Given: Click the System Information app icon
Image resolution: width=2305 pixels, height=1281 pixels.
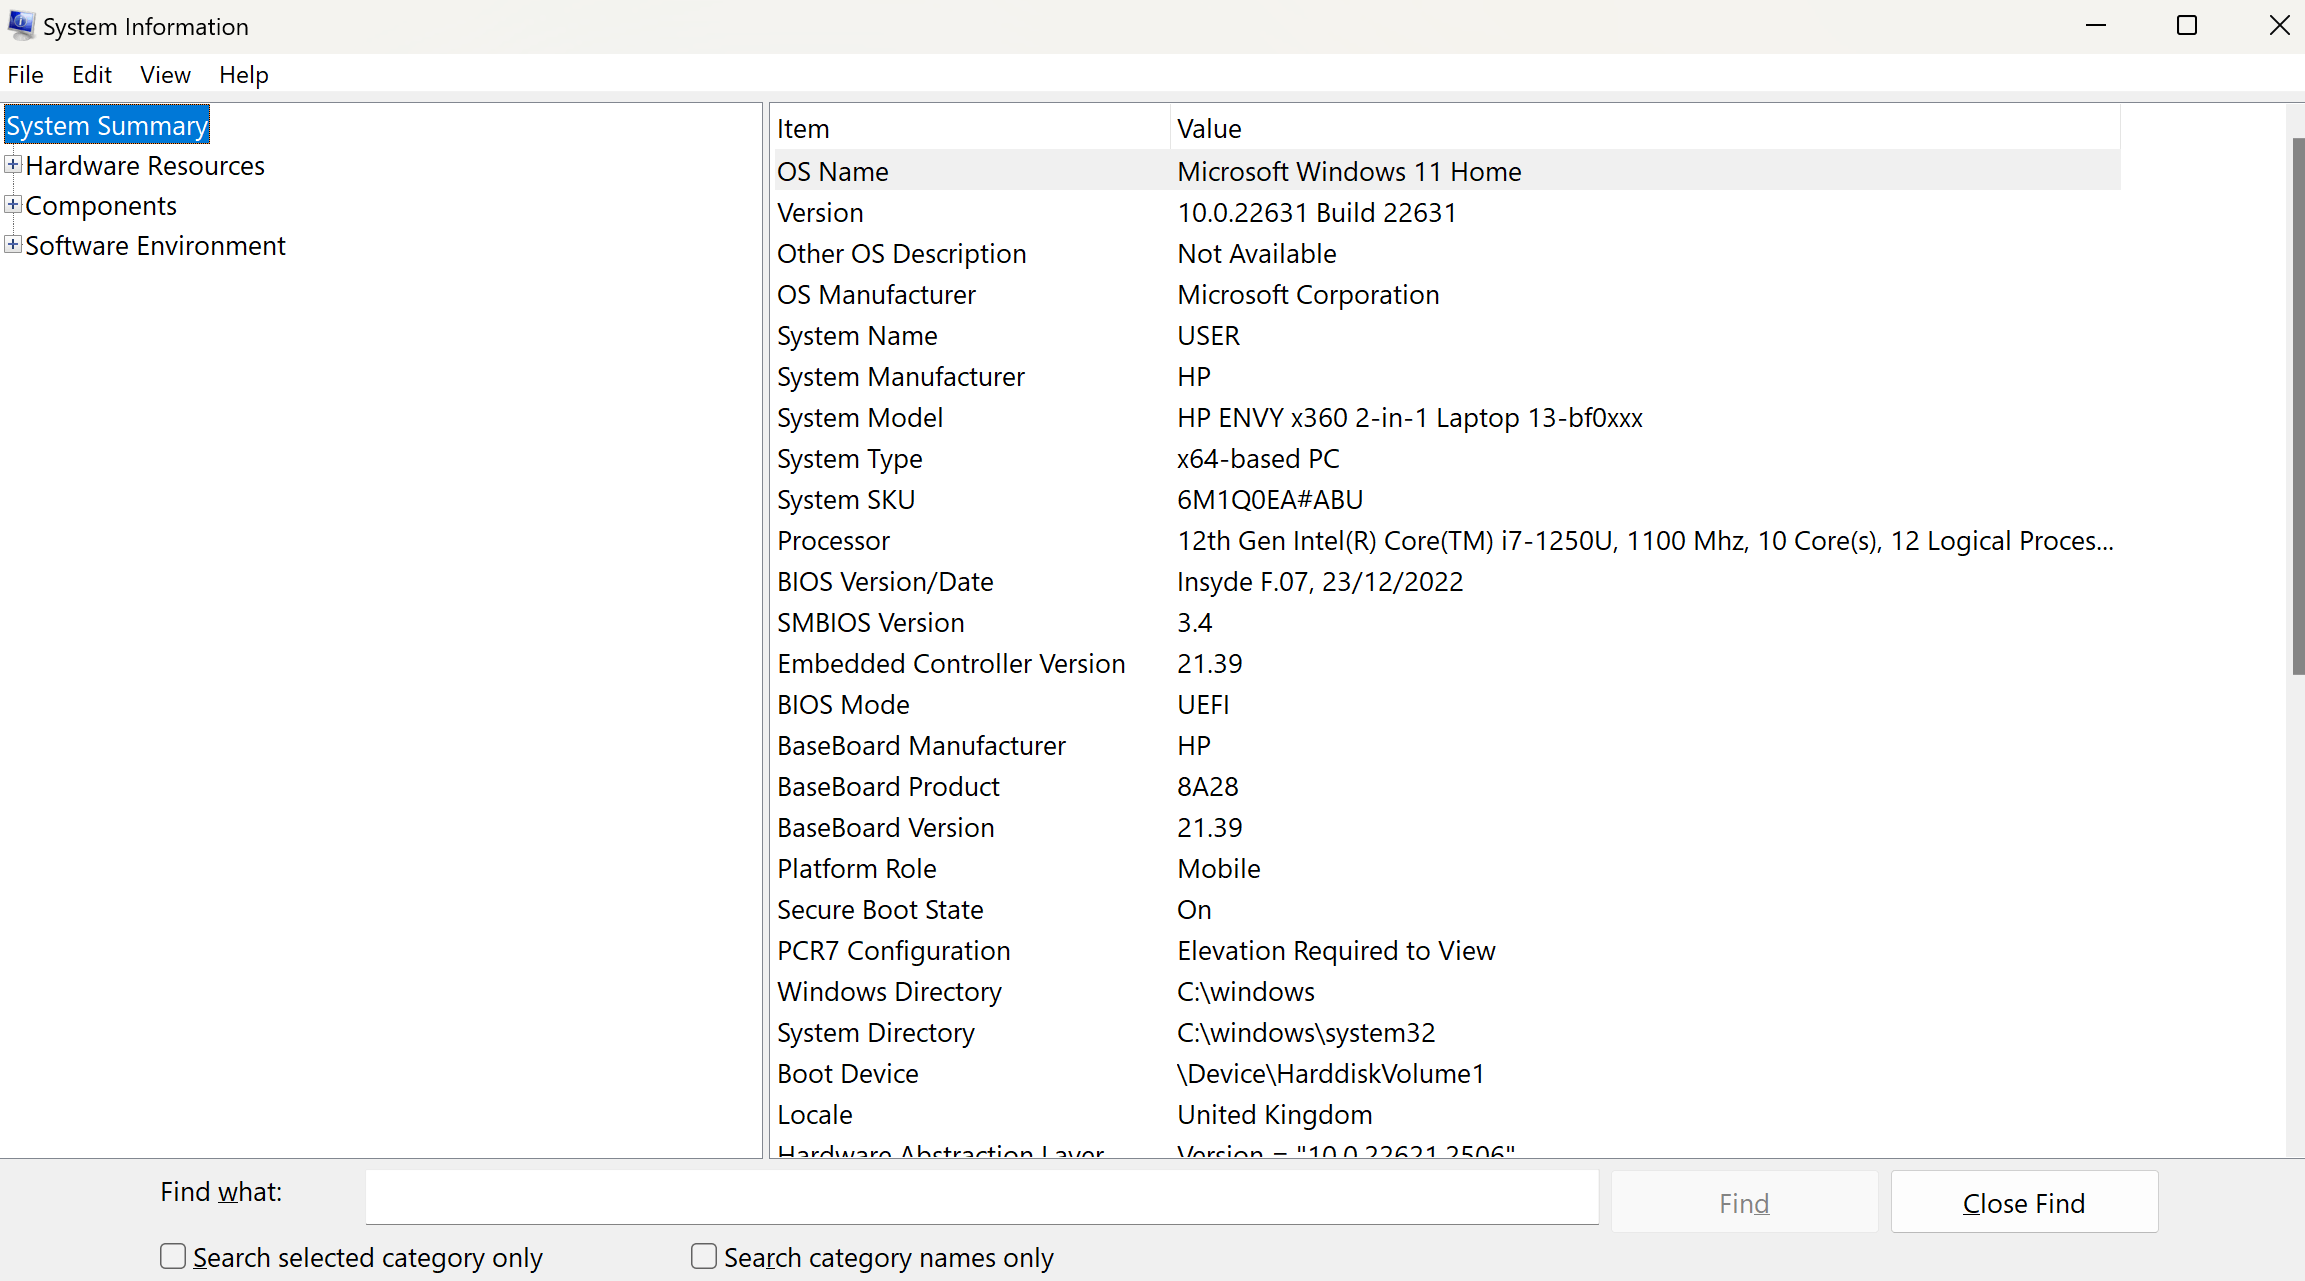Looking at the screenshot, I should 21,25.
